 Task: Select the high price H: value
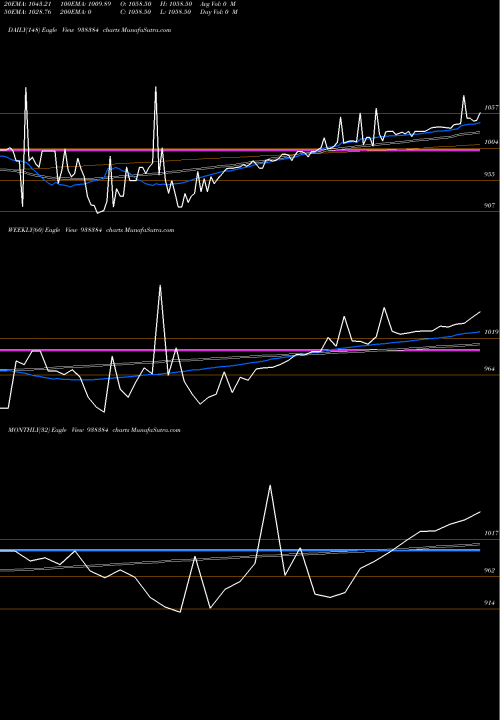[176, 4]
